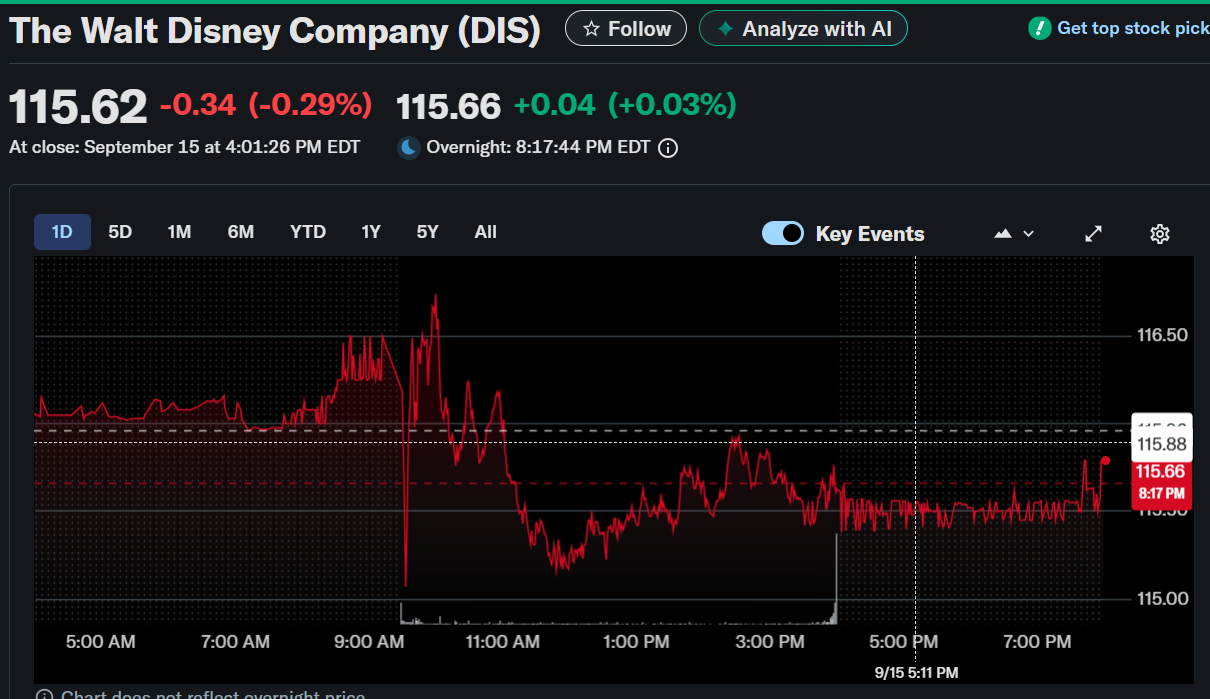The height and width of the screenshot is (699, 1210).
Task: Click the -0.34 (-0.29%) change text
Action: click(x=266, y=104)
